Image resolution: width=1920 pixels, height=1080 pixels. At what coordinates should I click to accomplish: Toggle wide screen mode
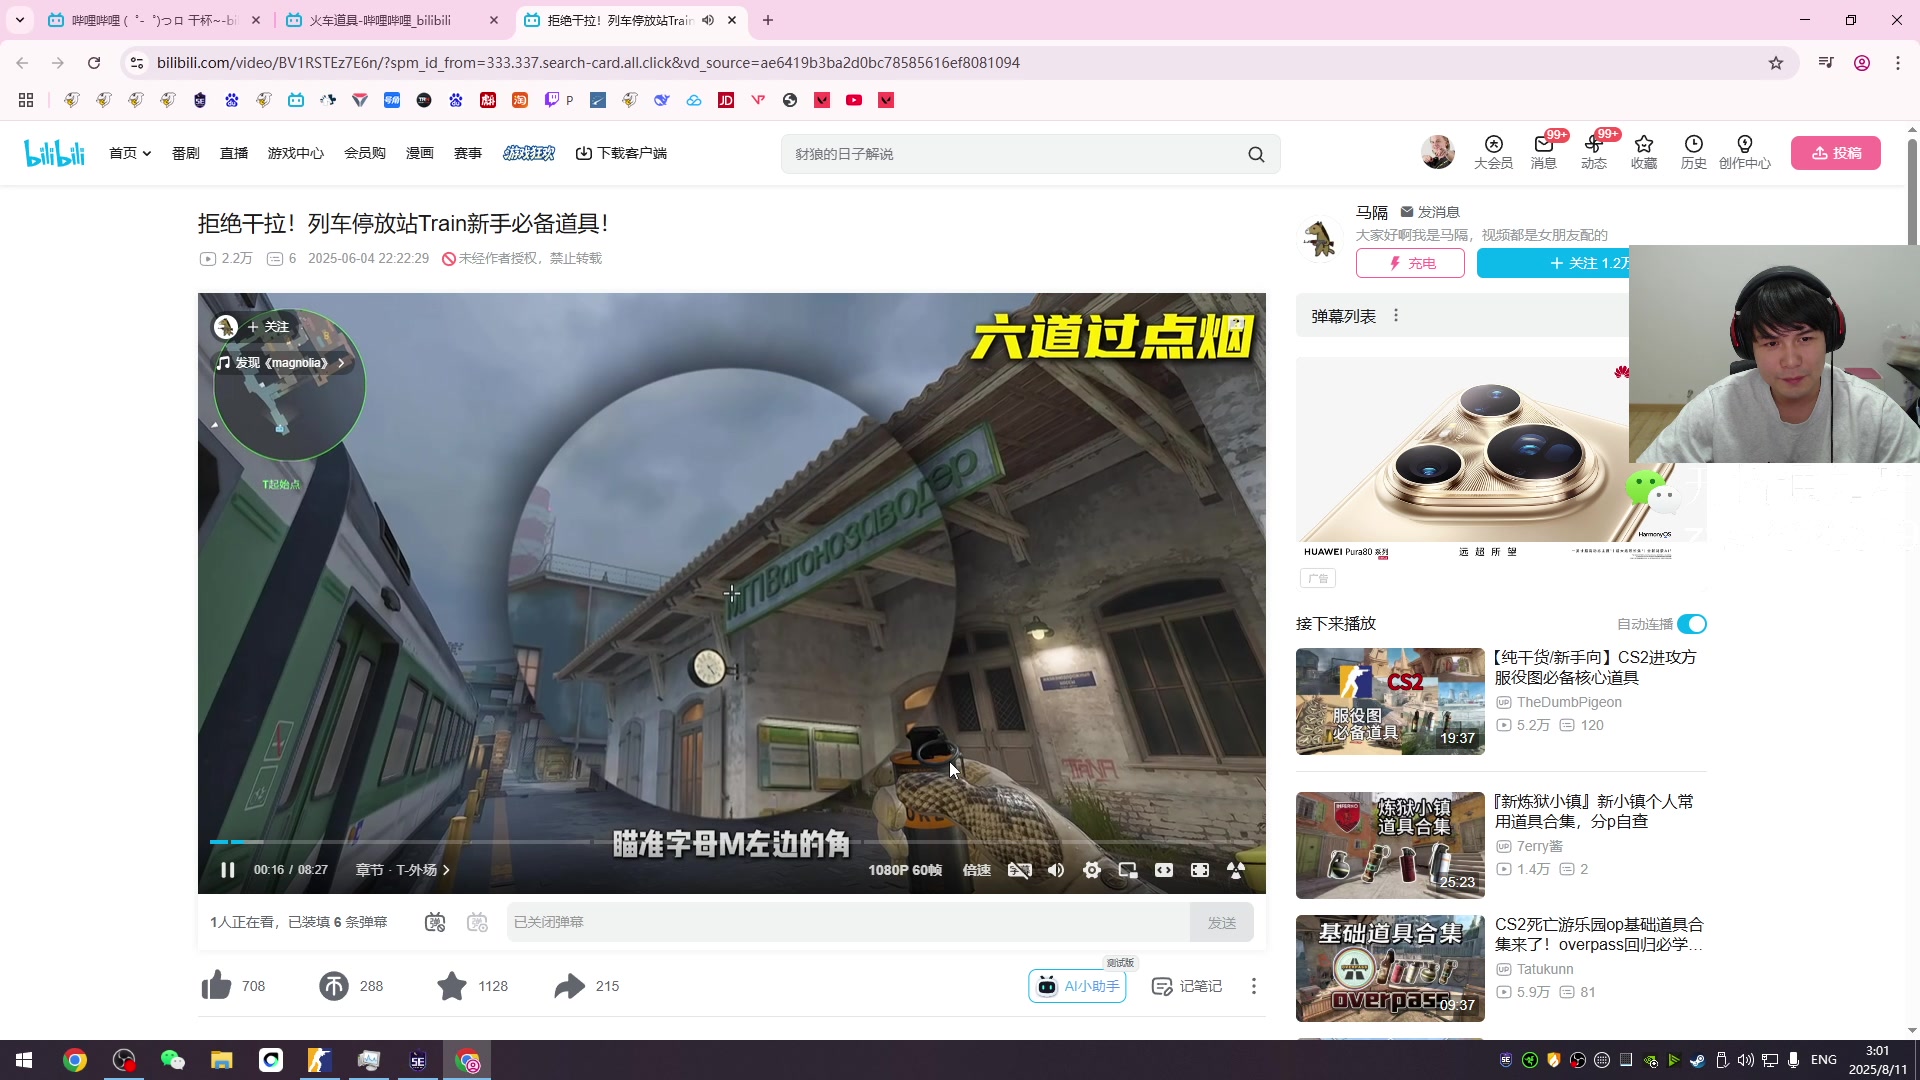point(1164,870)
